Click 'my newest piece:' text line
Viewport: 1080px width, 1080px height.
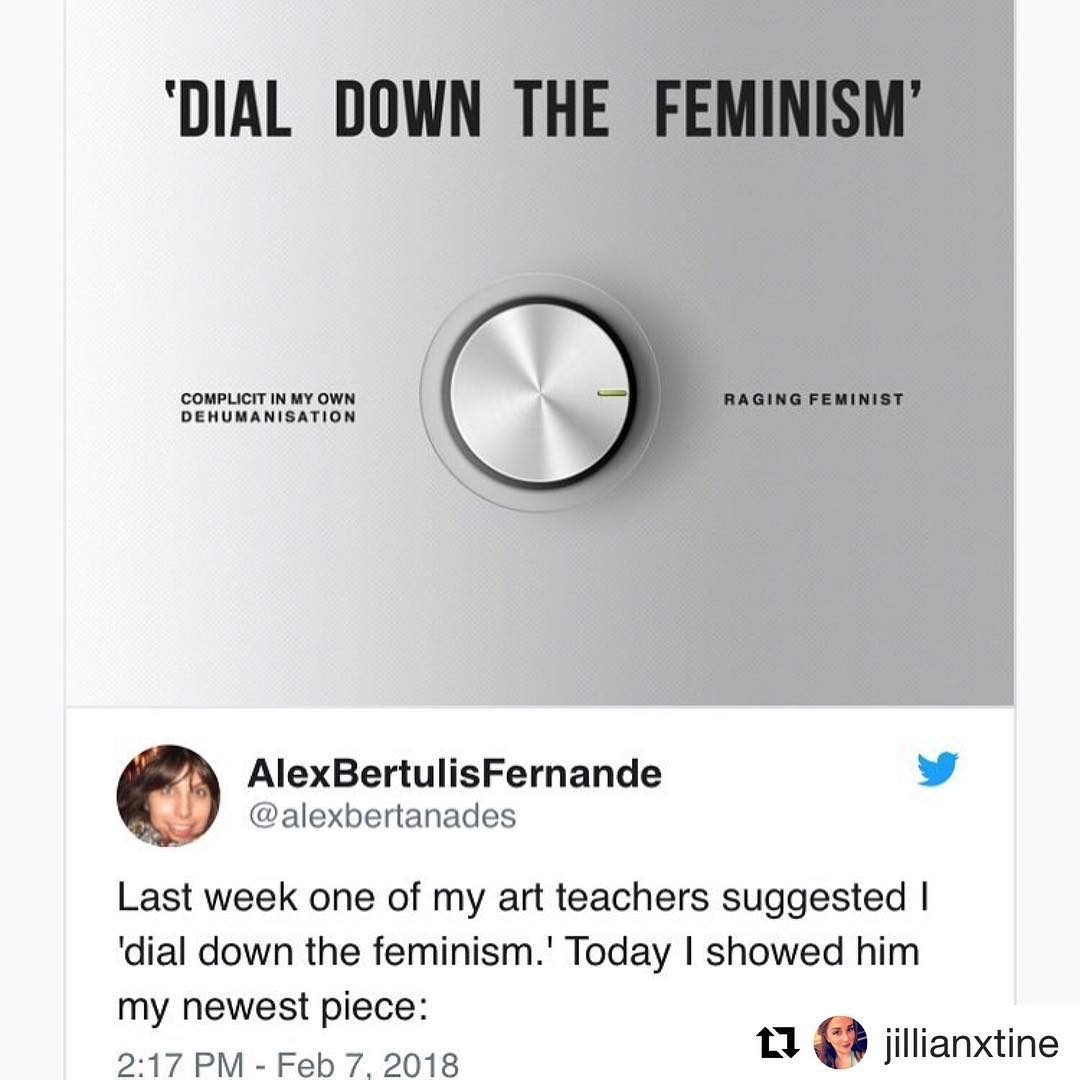pyautogui.click(x=273, y=1007)
